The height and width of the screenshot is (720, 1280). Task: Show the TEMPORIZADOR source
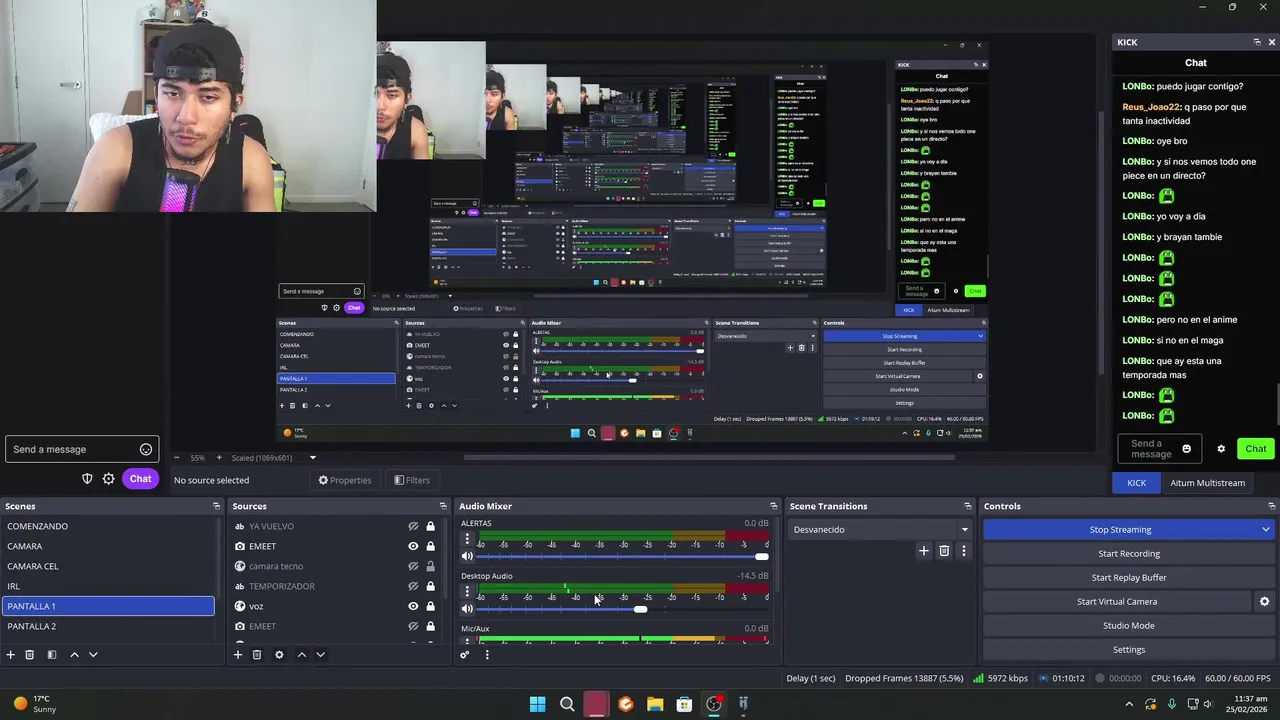(413, 586)
